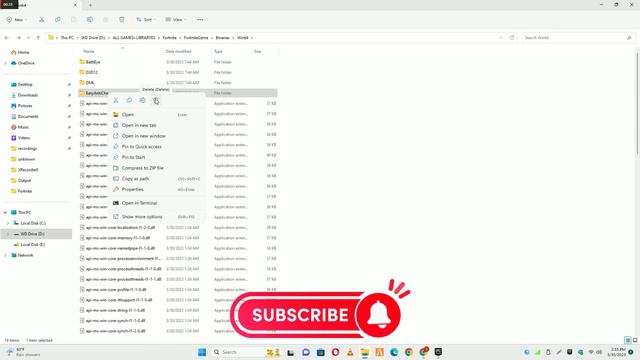Open the address bar history dropdown
Screen dimensions: 640x360
pyautogui.click(x=501, y=38)
